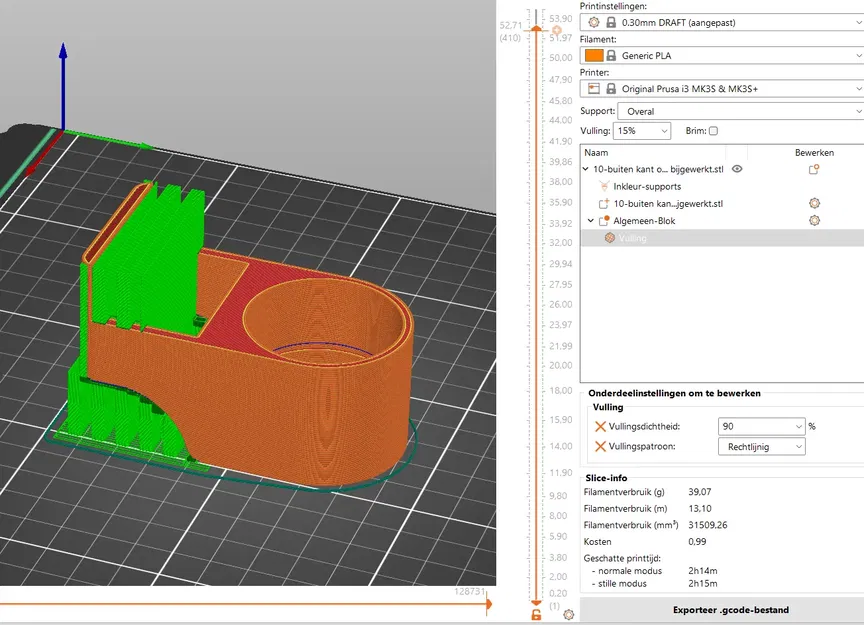Click modifier icon of Algemeen-Blok
Image resolution: width=864 pixels, height=625 pixels.
pos(604,220)
